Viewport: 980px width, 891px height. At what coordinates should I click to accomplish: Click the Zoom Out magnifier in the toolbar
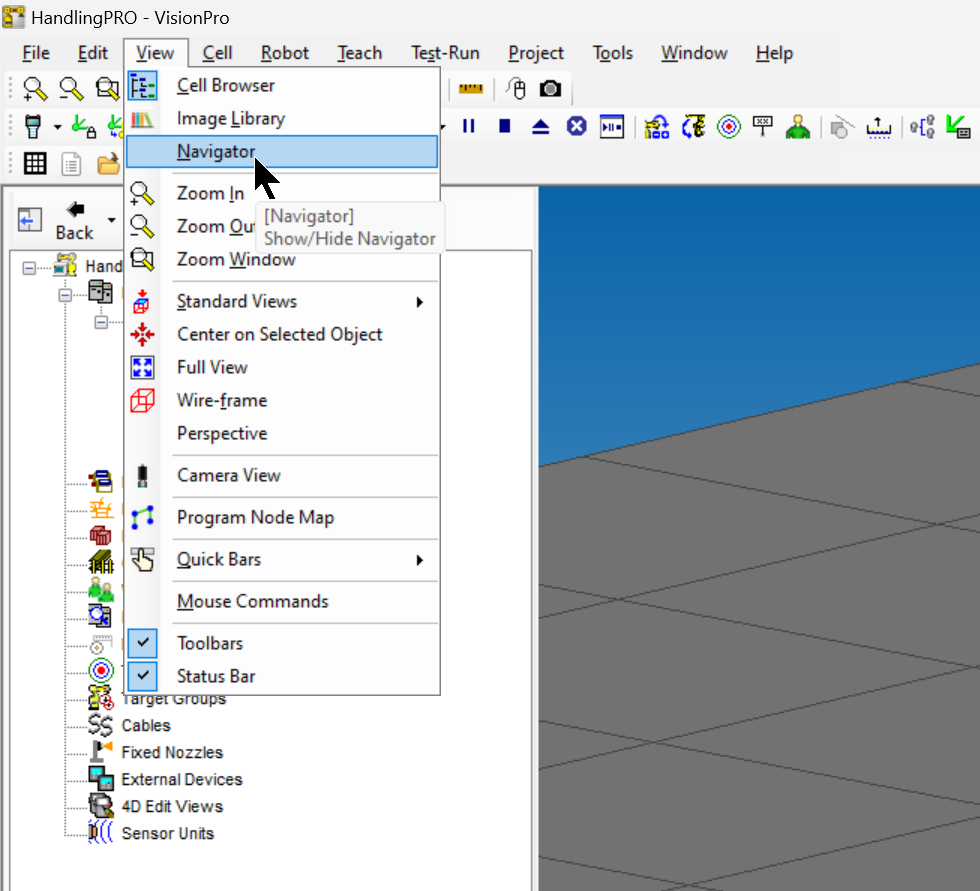click(x=71, y=89)
